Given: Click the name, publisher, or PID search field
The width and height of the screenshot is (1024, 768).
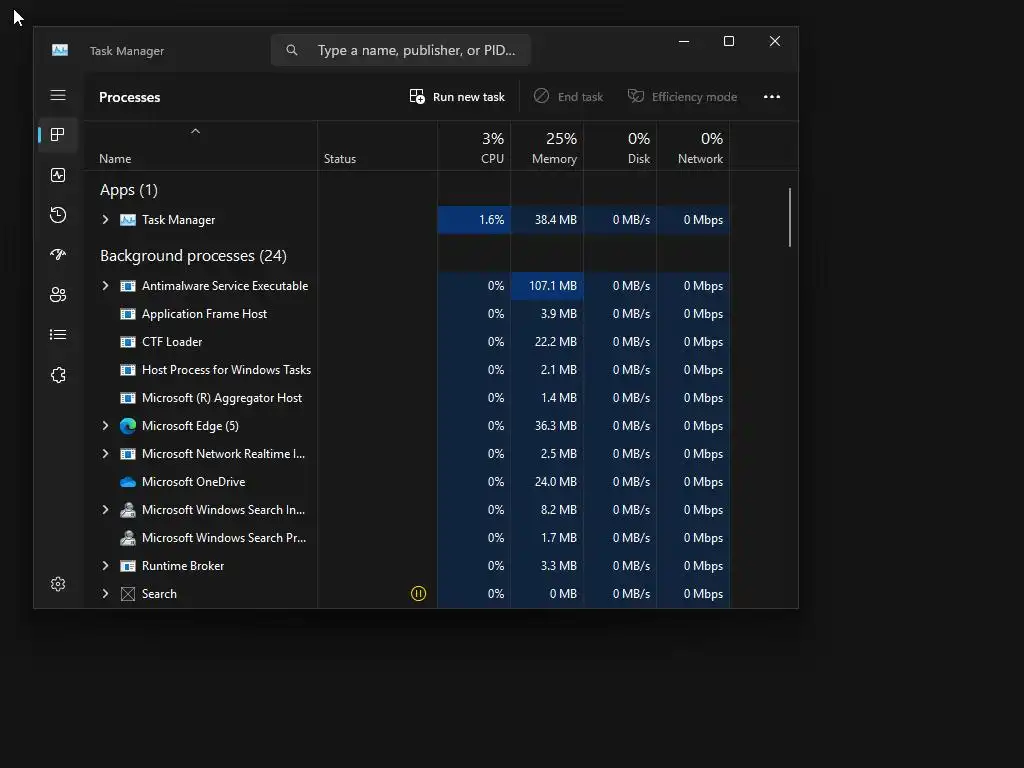Looking at the screenshot, I should click(400, 50).
